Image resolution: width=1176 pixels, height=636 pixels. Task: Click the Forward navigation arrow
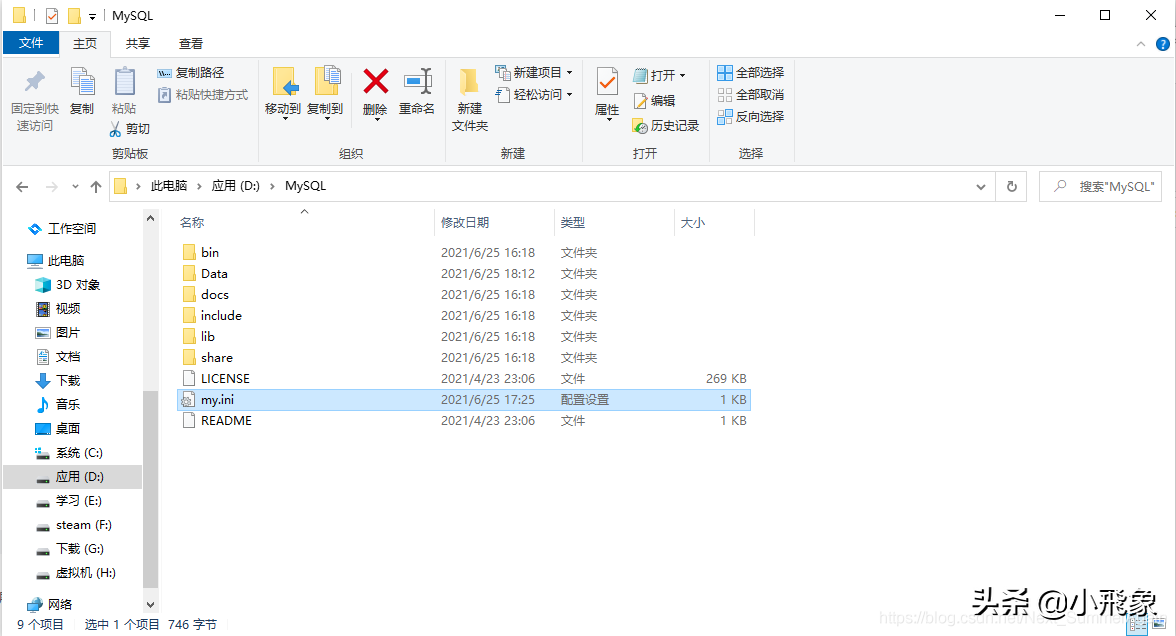(x=51, y=187)
